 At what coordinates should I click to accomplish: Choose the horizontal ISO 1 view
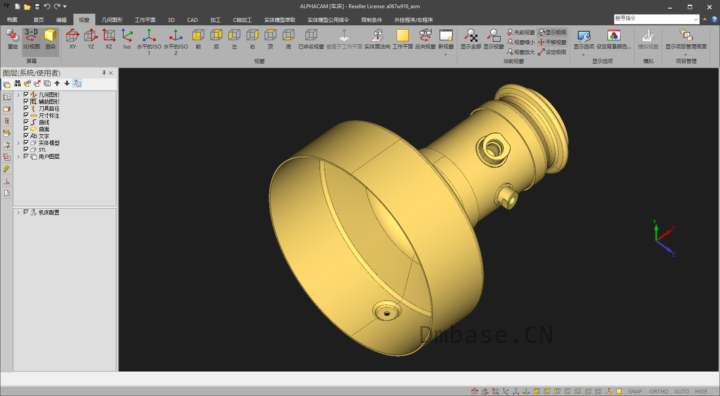coord(149,41)
